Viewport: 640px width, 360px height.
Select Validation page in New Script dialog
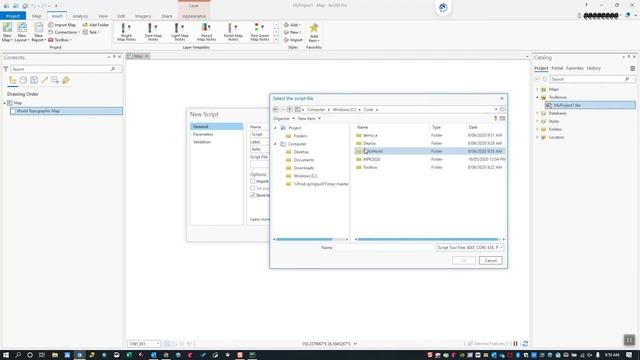point(202,142)
